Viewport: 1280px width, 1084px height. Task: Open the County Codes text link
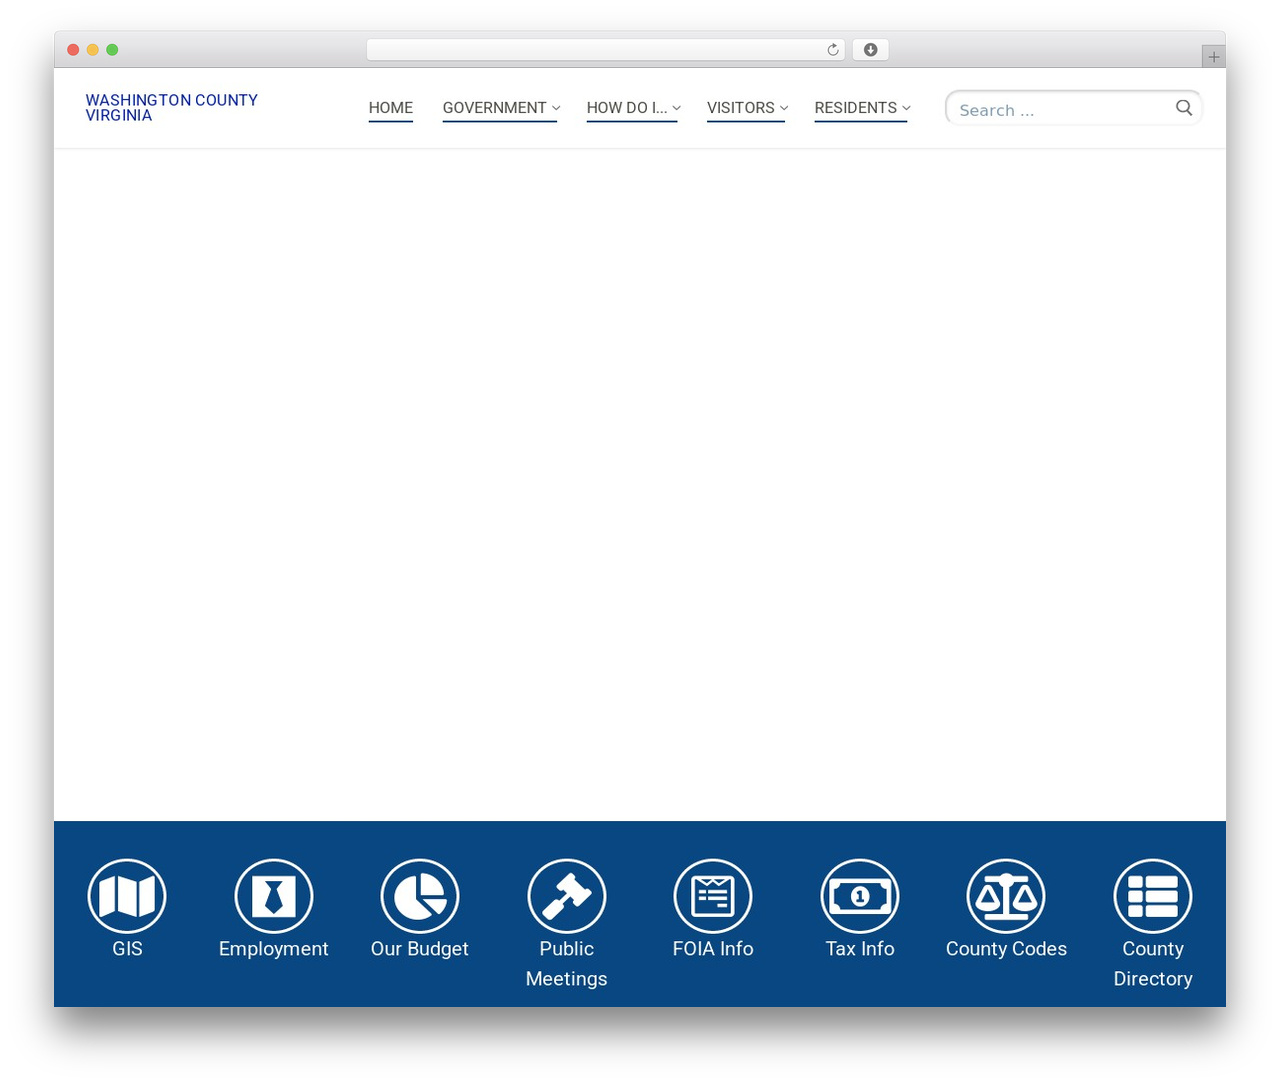[x=1006, y=949]
